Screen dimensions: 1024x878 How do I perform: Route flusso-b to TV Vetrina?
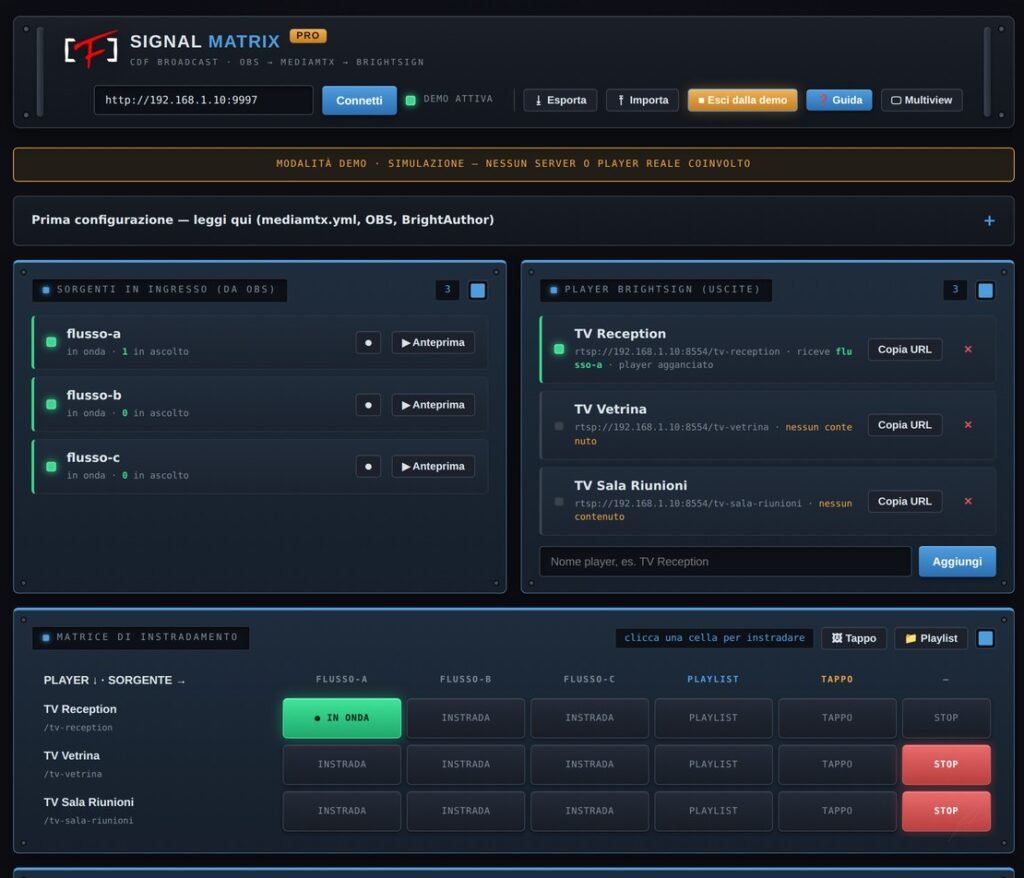[466, 764]
